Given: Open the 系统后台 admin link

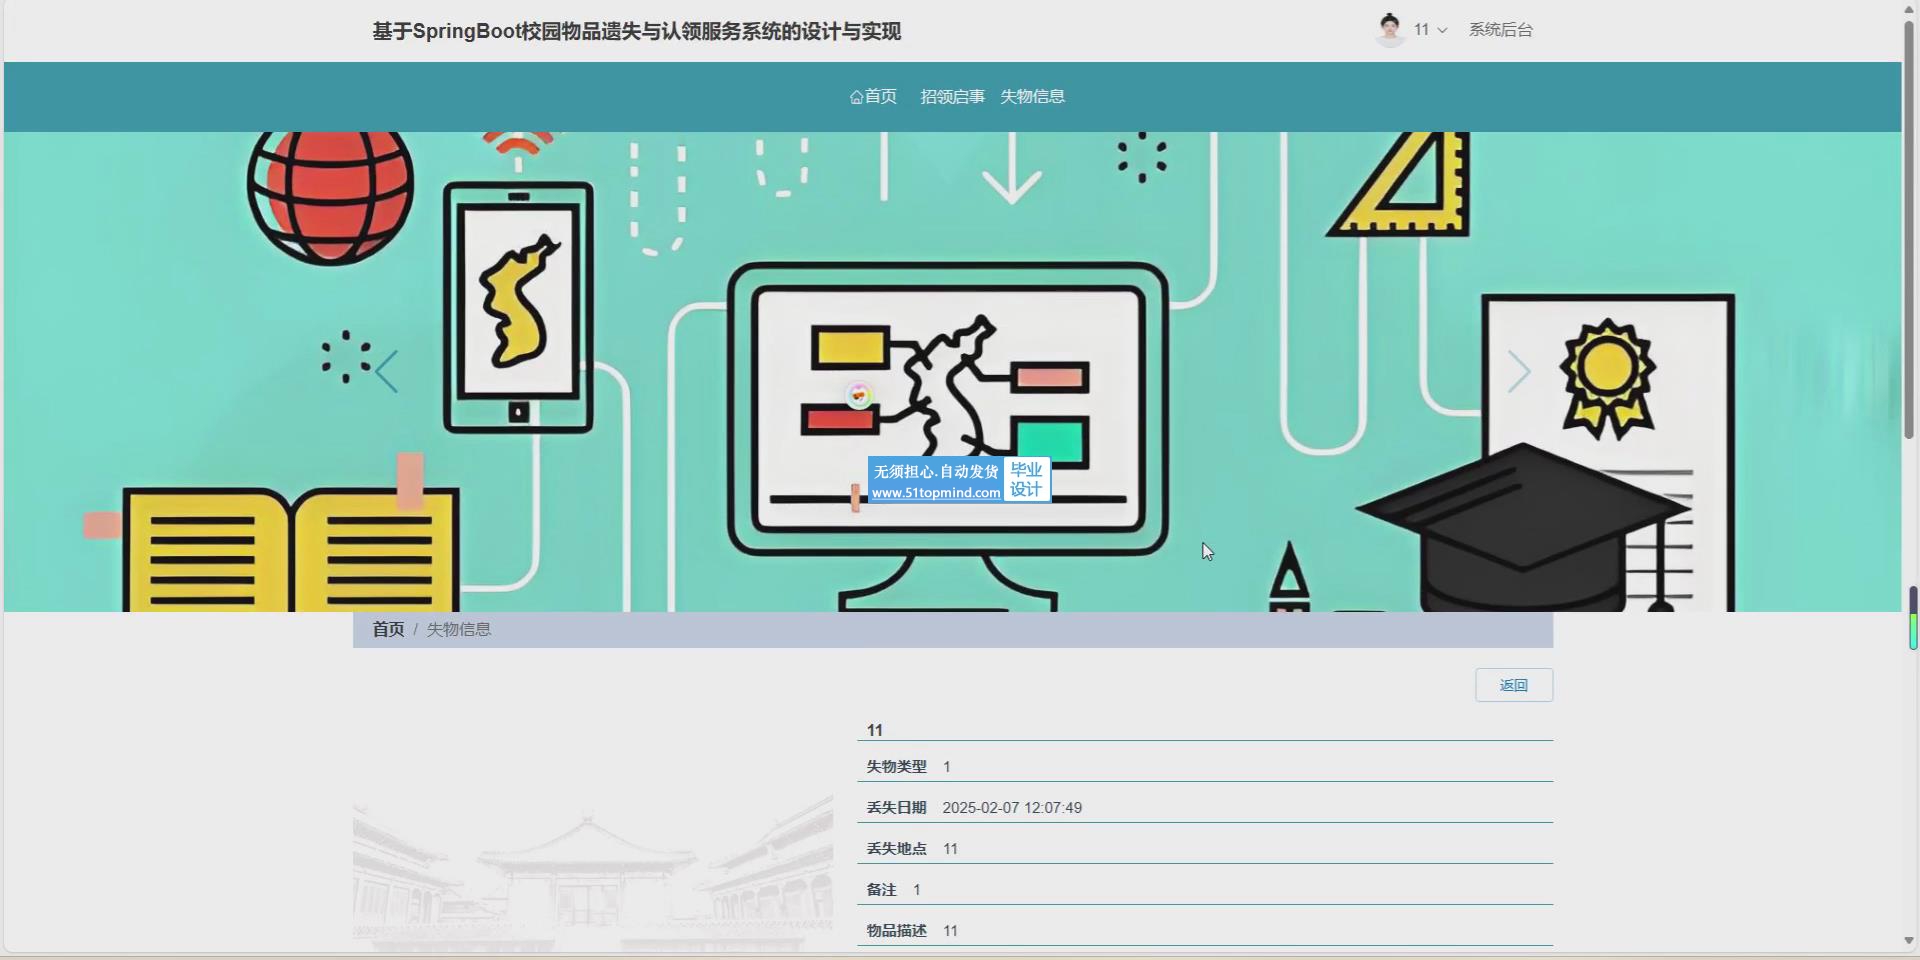Looking at the screenshot, I should (x=1500, y=30).
